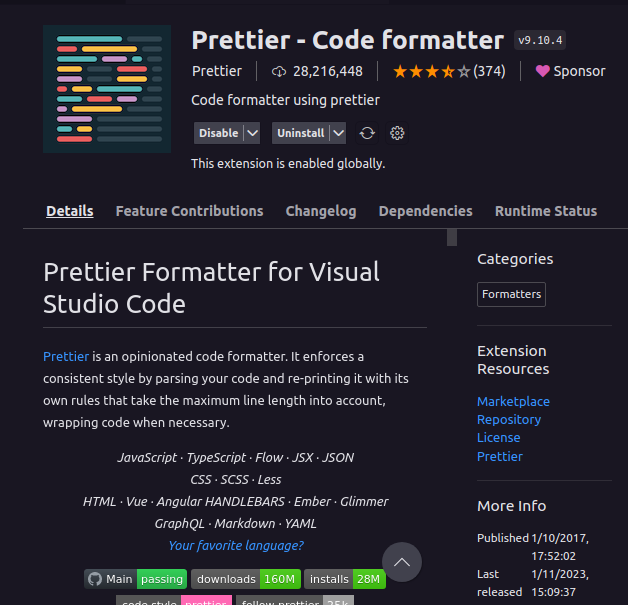Open the extension settings gear
Viewport: 628px width, 605px height.
(397, 133)
